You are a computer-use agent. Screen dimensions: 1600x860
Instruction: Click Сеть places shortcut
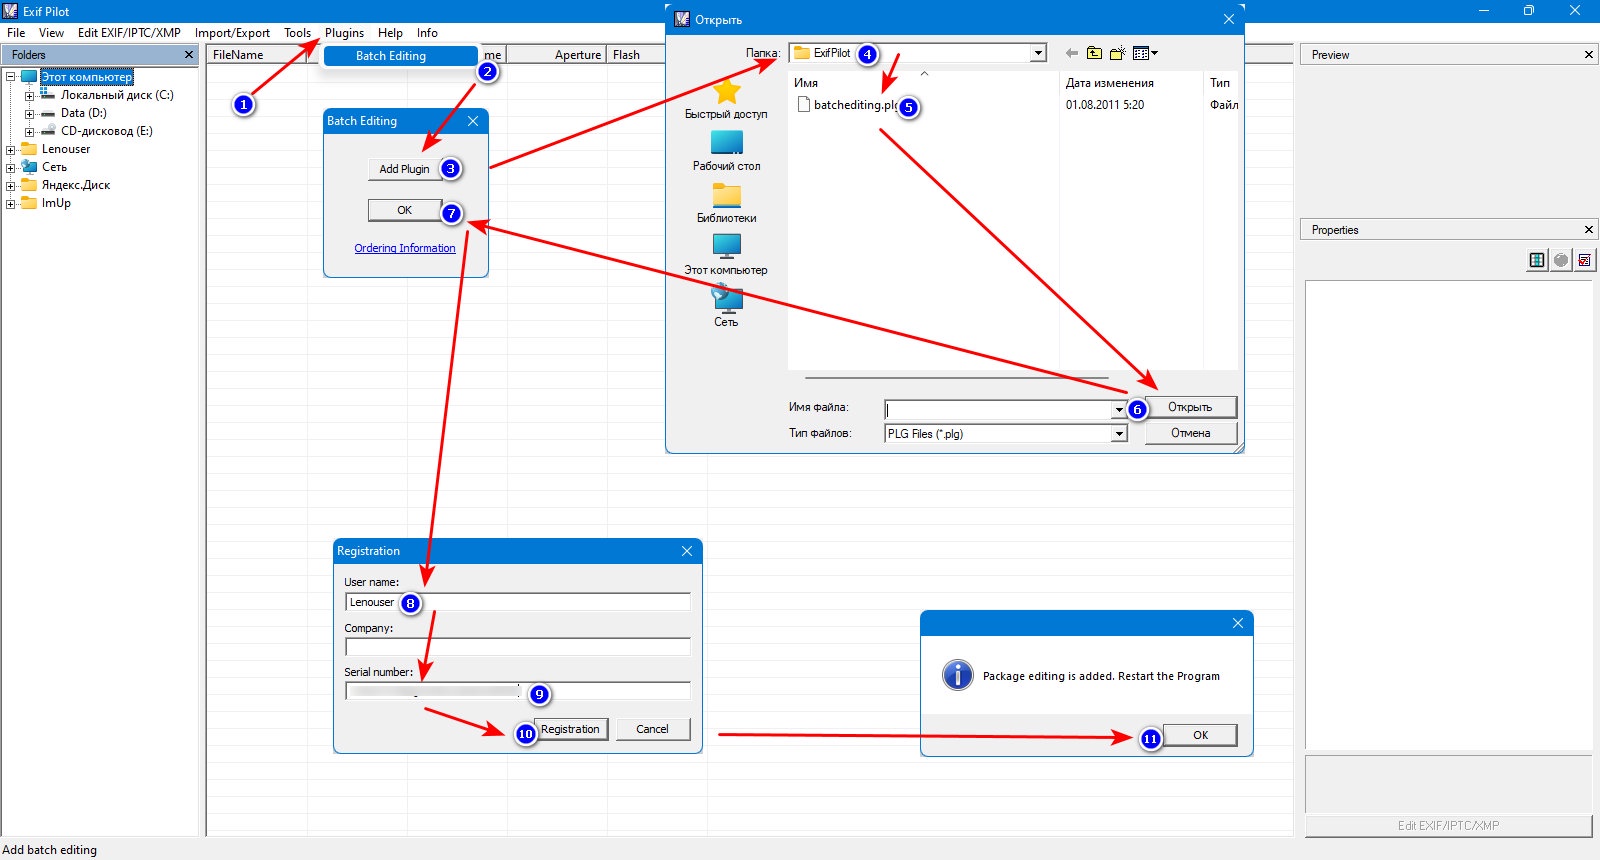pos(726,304)
